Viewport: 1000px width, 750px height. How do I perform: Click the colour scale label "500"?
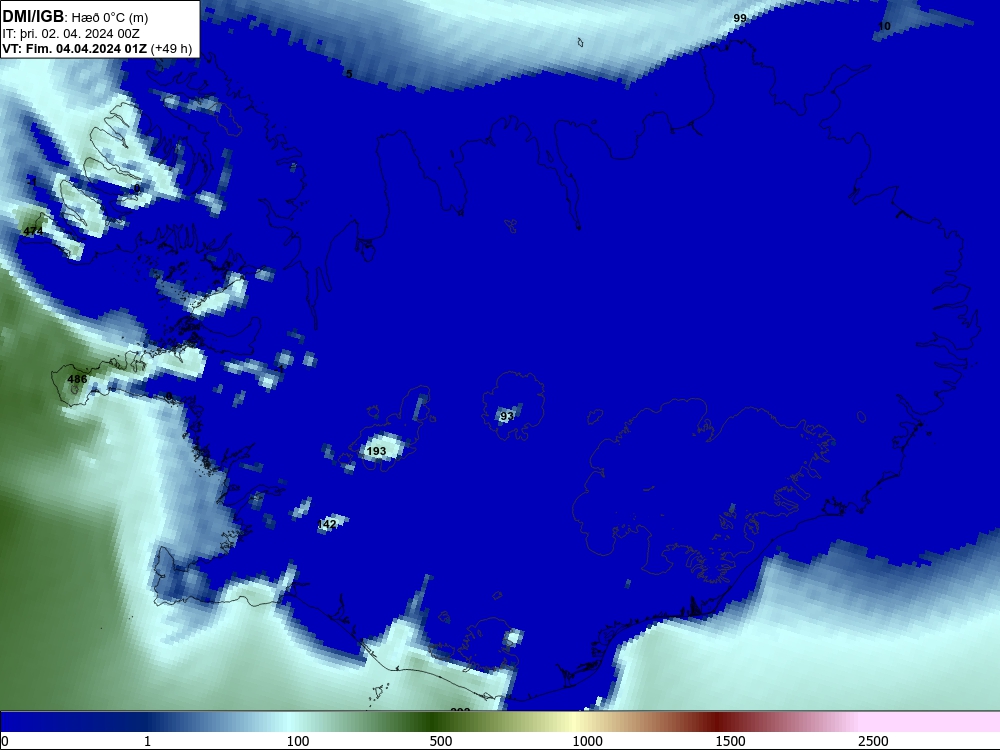tap(441, 741)
